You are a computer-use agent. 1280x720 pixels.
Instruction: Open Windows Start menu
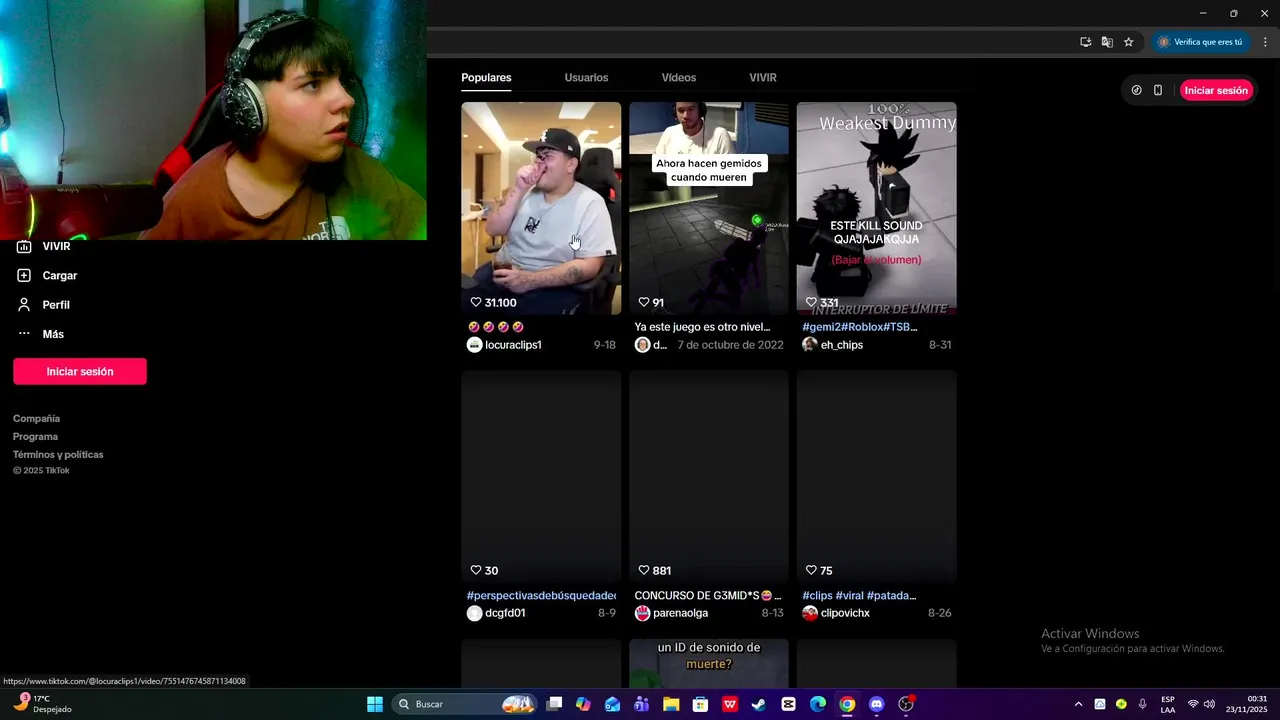375,704
